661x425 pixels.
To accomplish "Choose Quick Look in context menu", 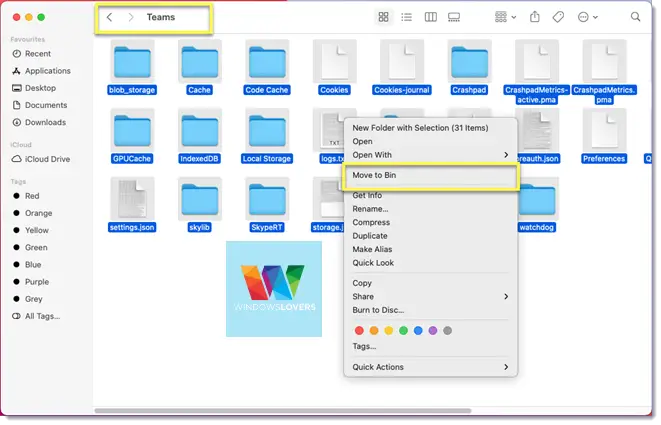I will click(x=430, y=263).
